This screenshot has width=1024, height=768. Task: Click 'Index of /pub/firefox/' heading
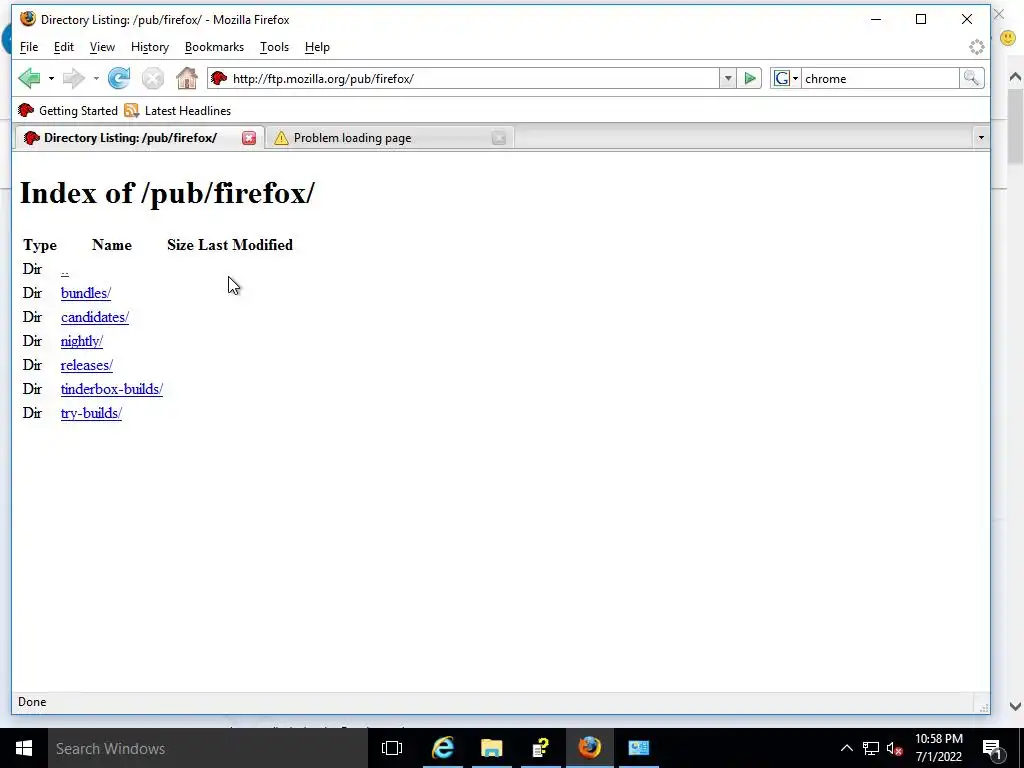pyautogui.click(x=167, y=193)
